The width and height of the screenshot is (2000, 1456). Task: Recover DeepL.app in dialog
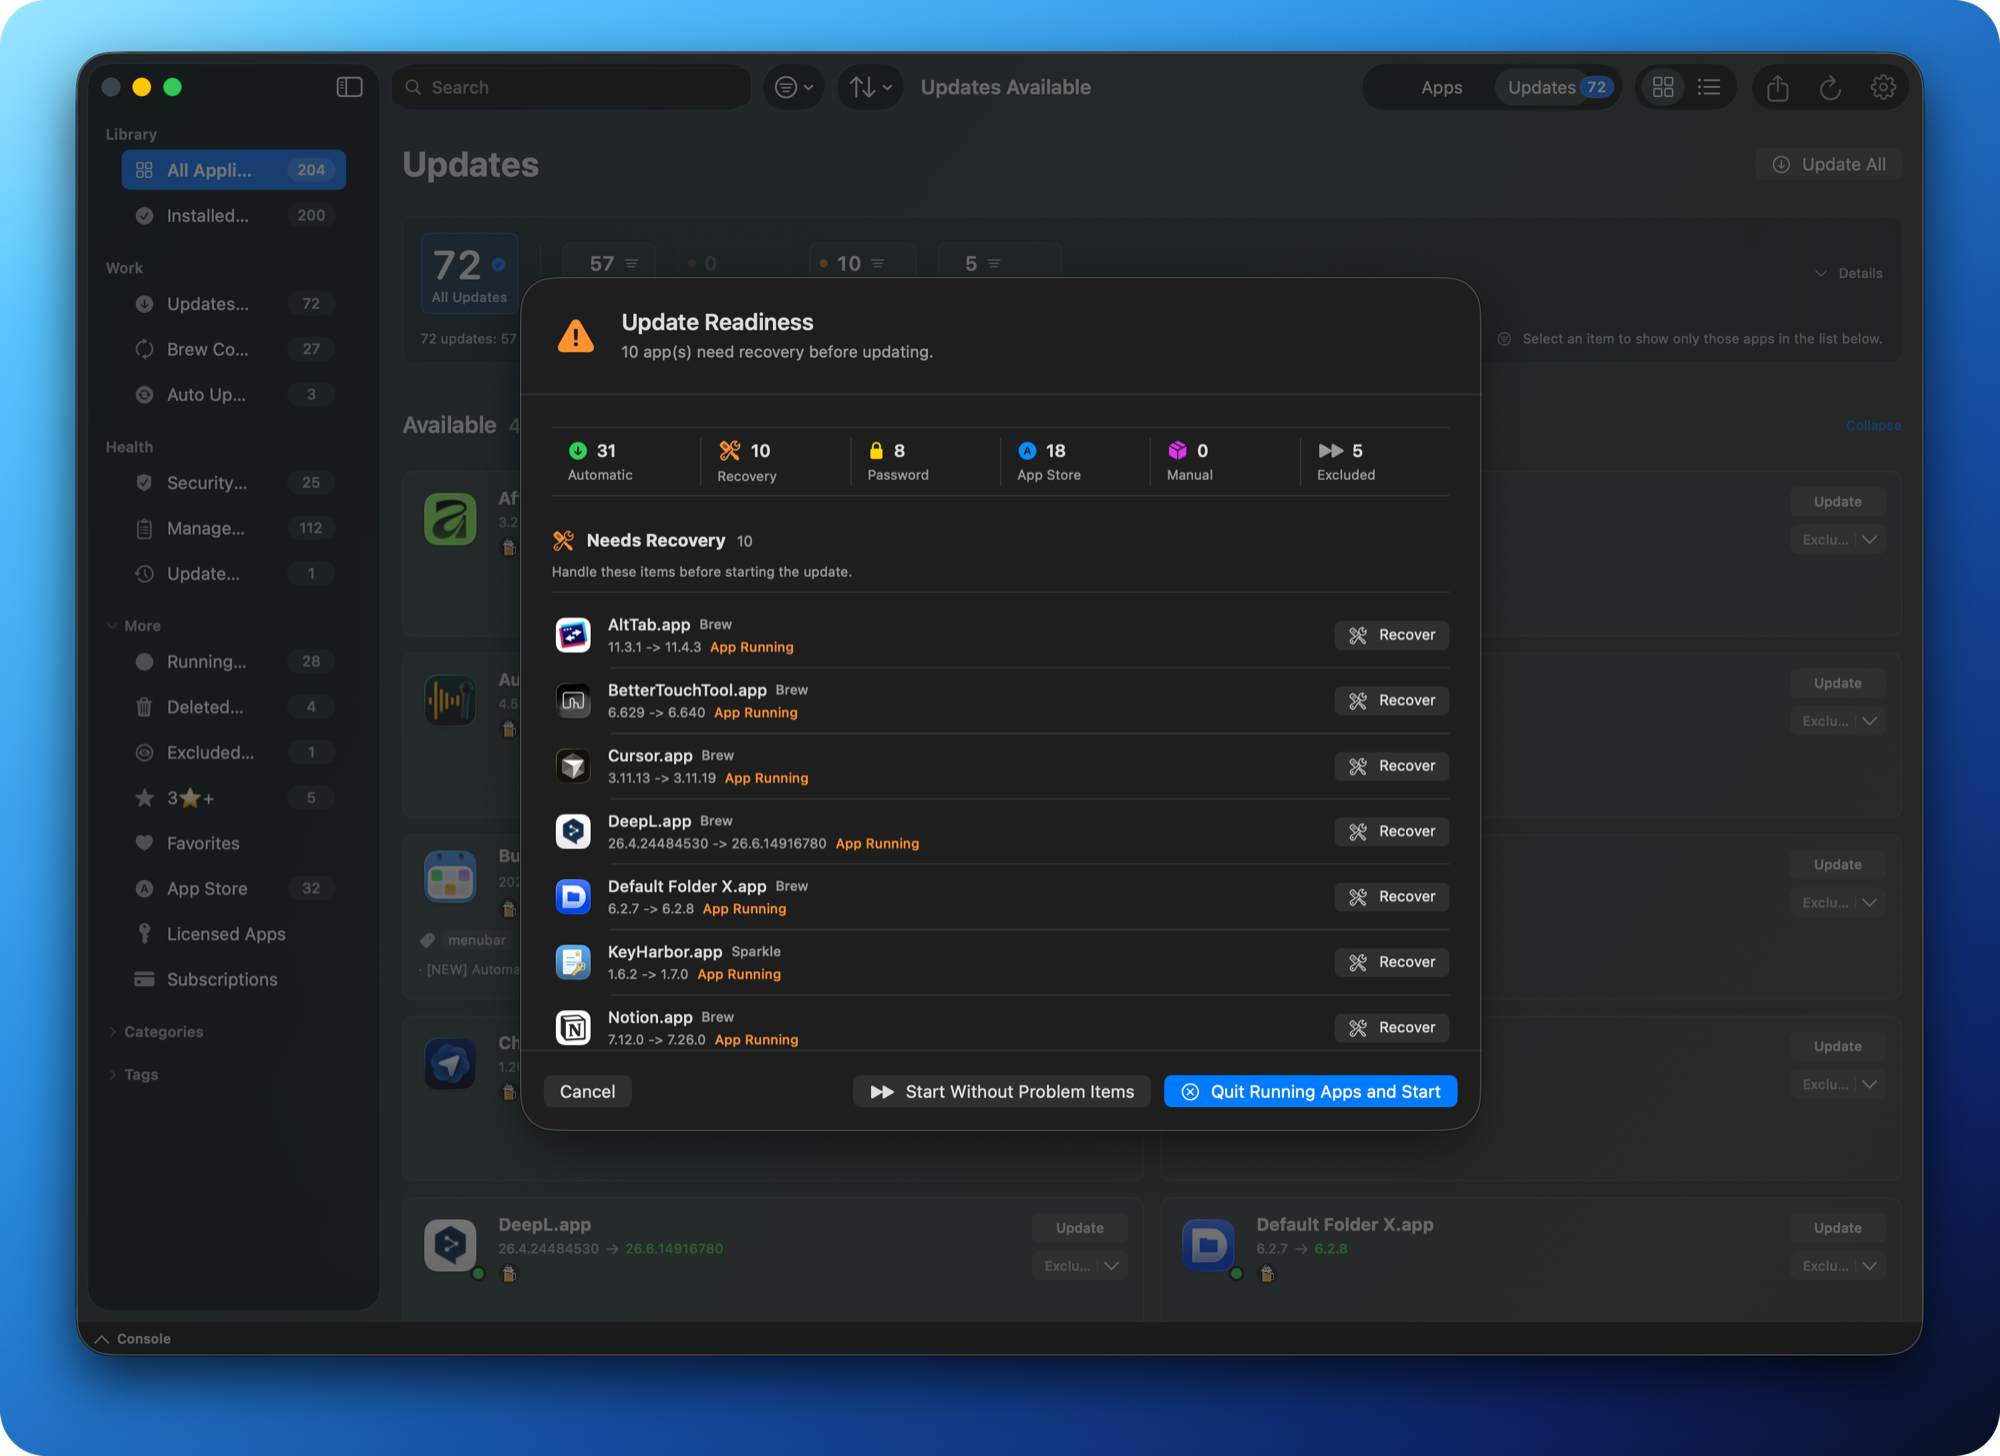click(1391, 832)
